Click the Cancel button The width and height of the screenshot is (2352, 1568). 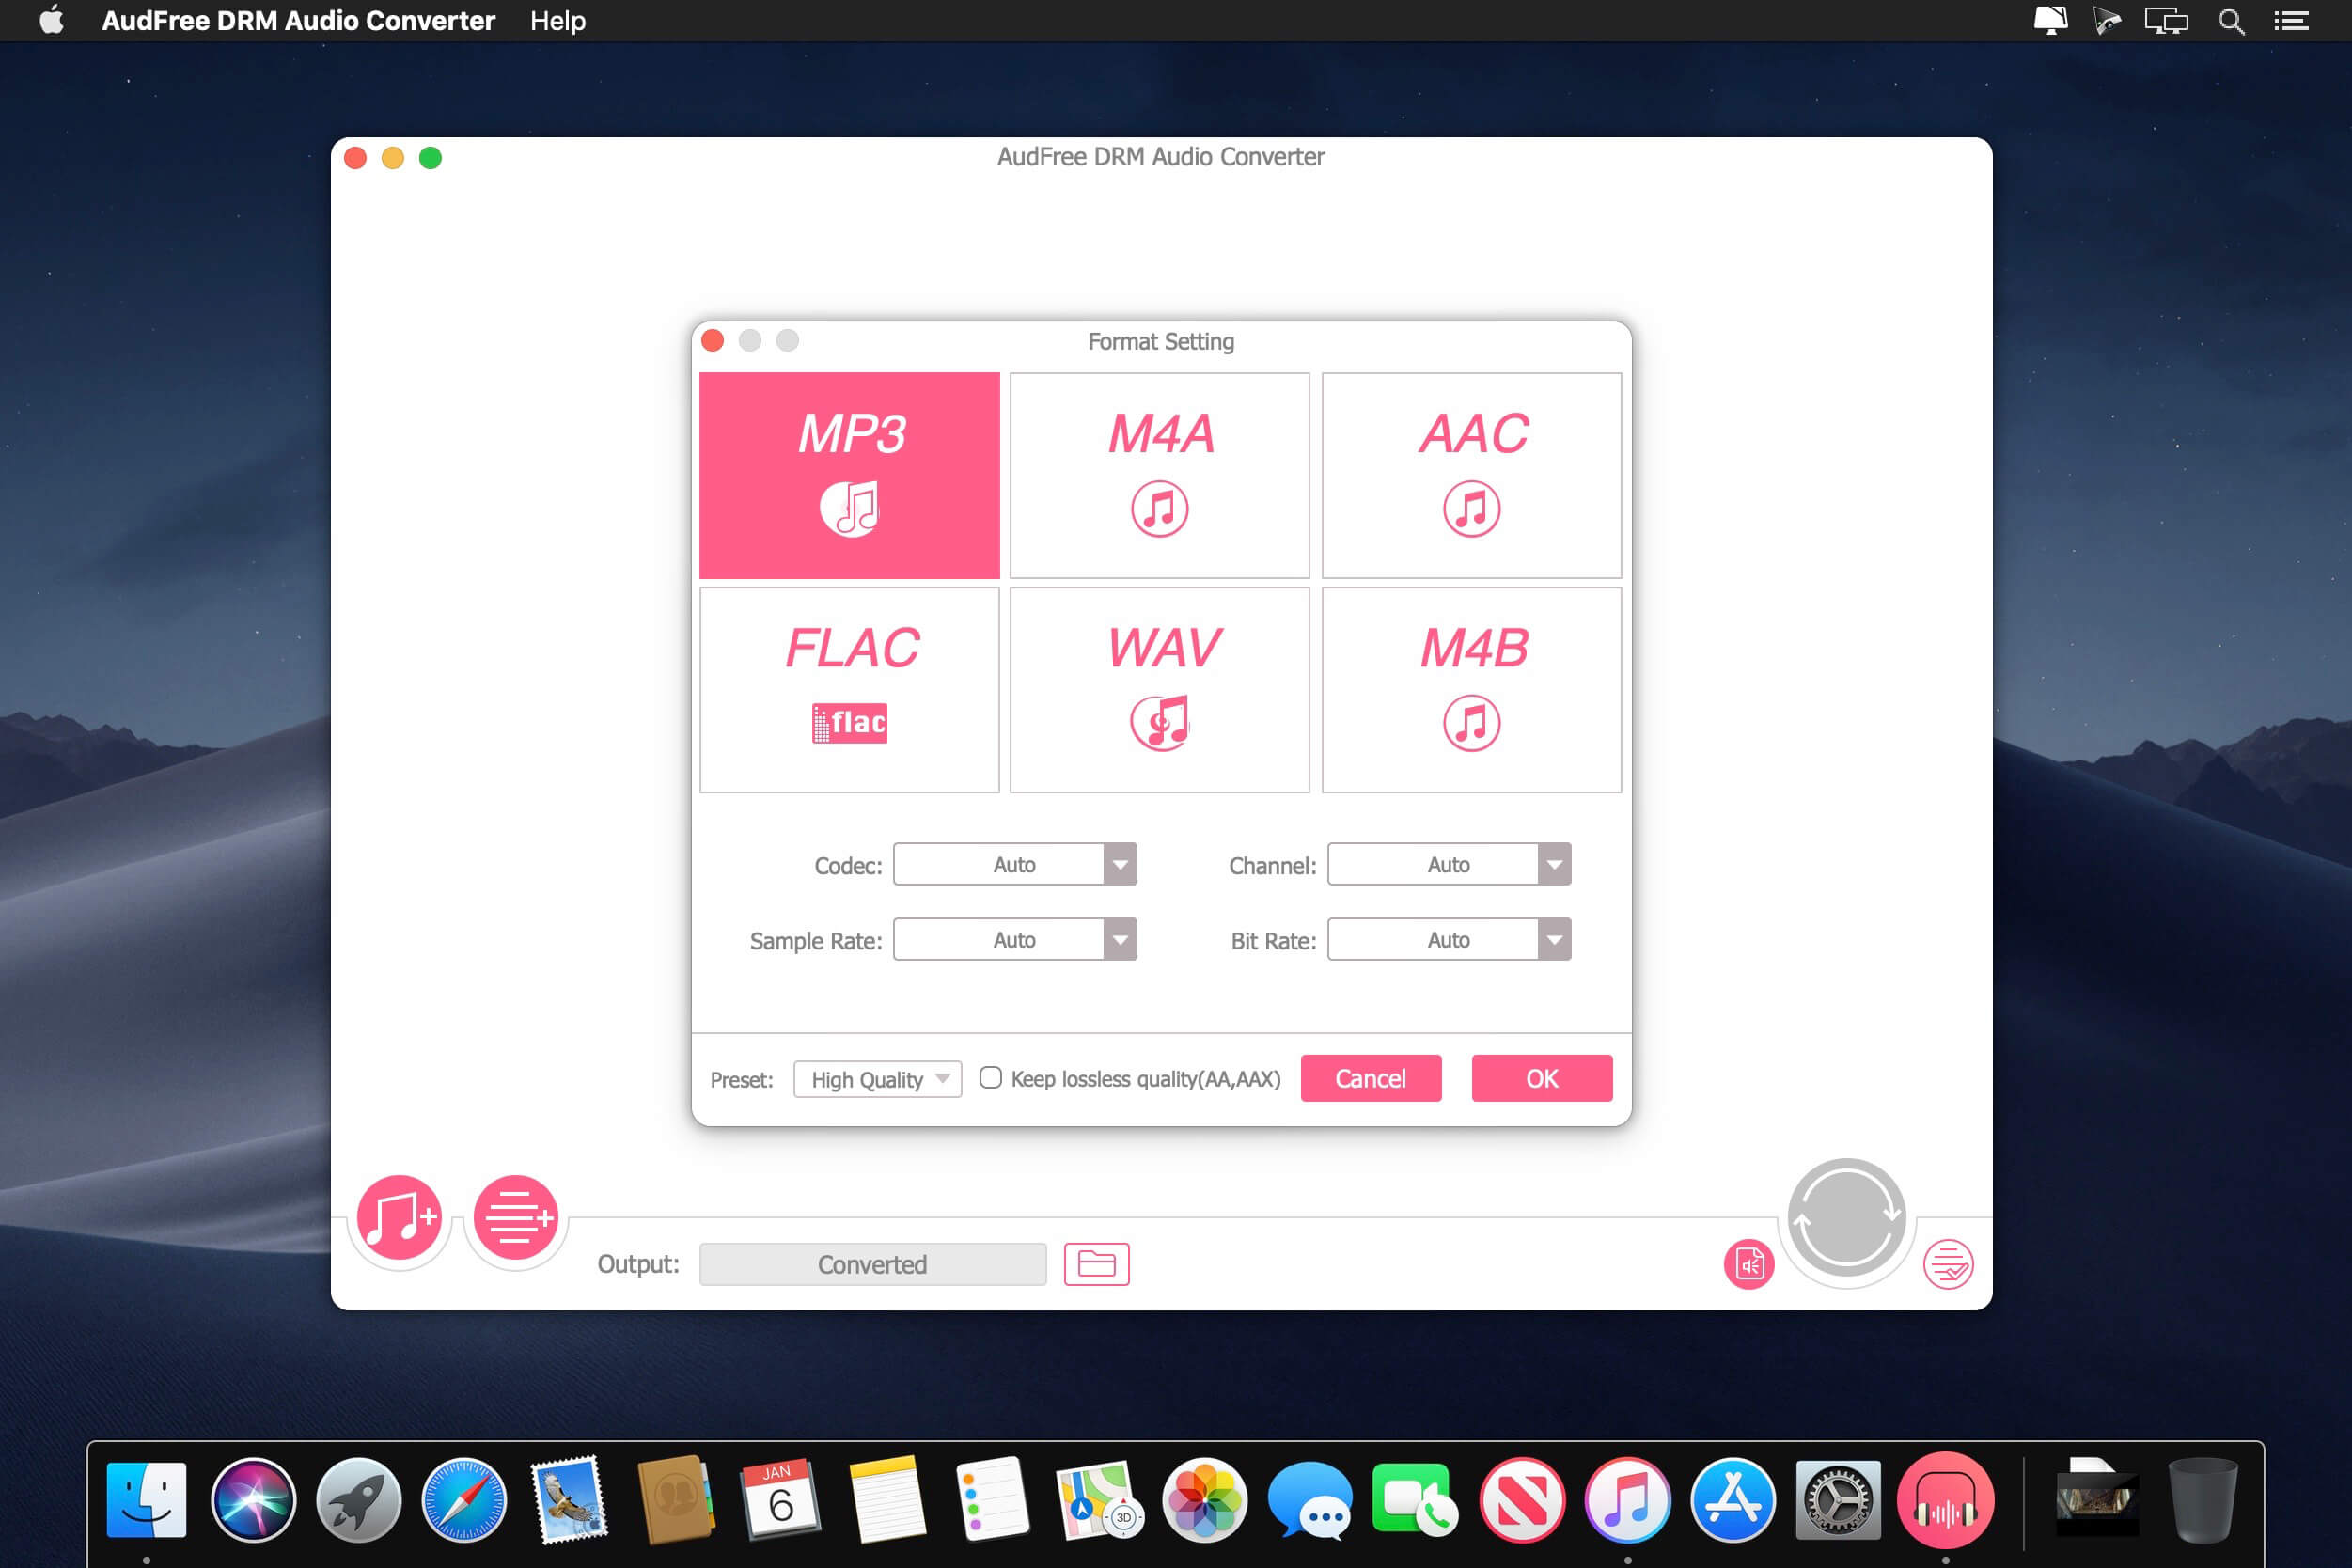[1370, 1078]
